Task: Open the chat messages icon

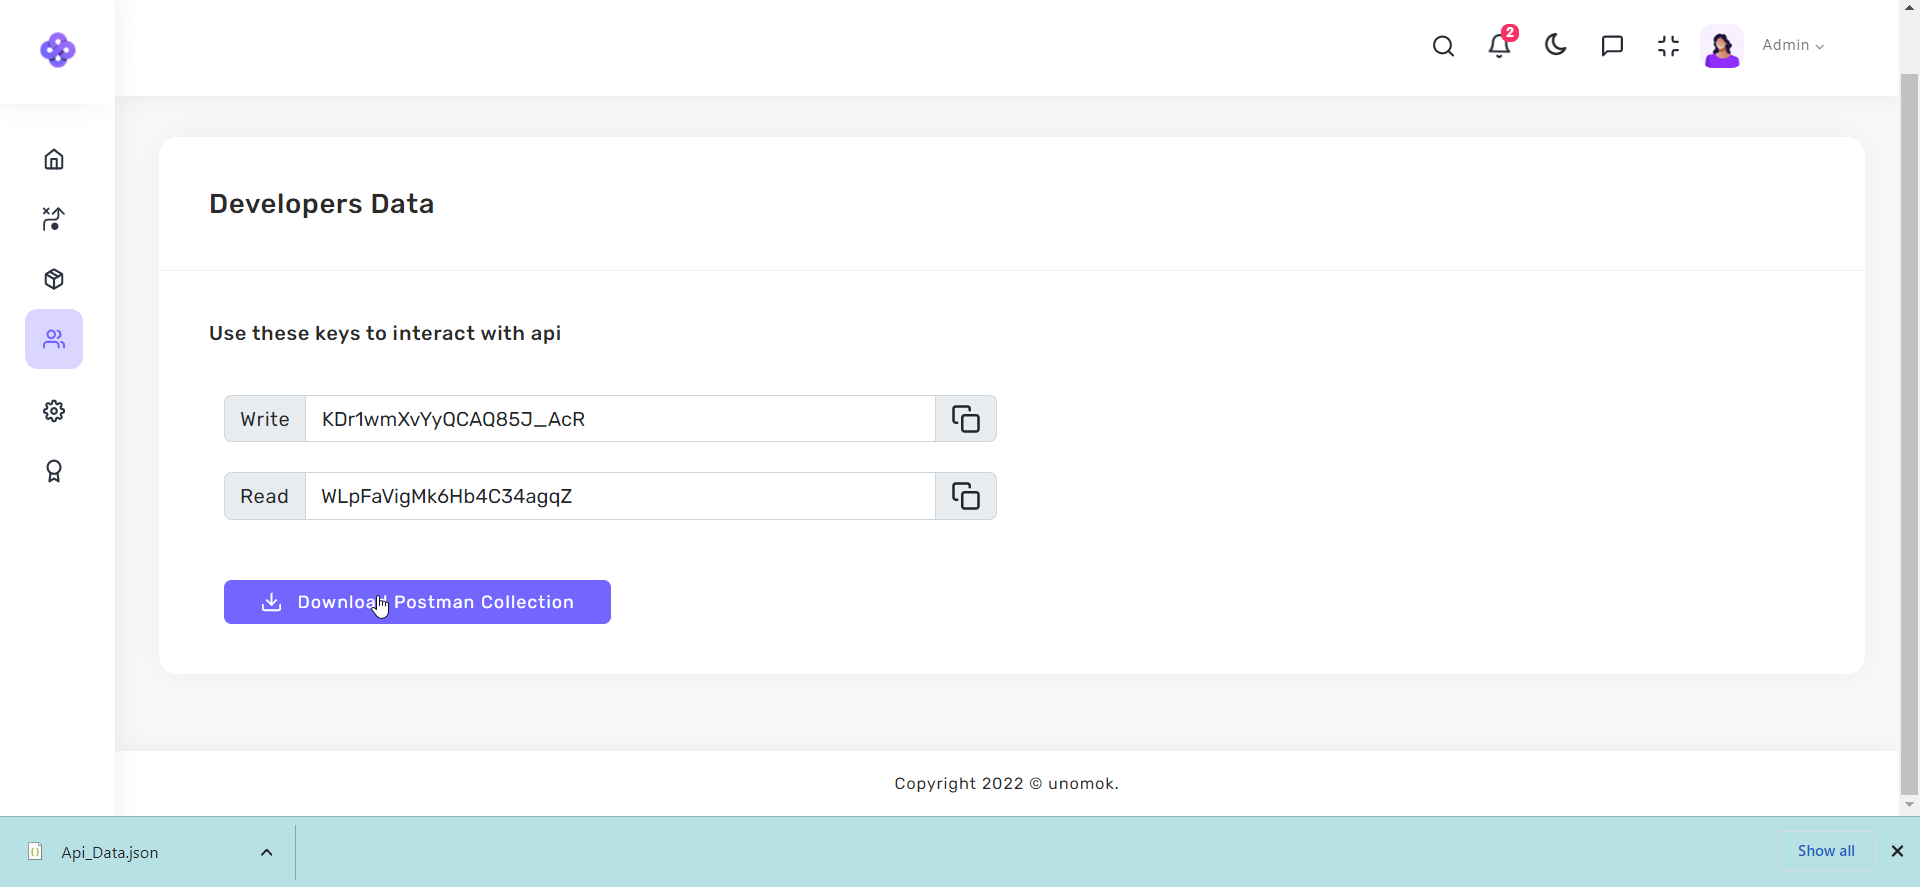Action: pos(1612,46)
